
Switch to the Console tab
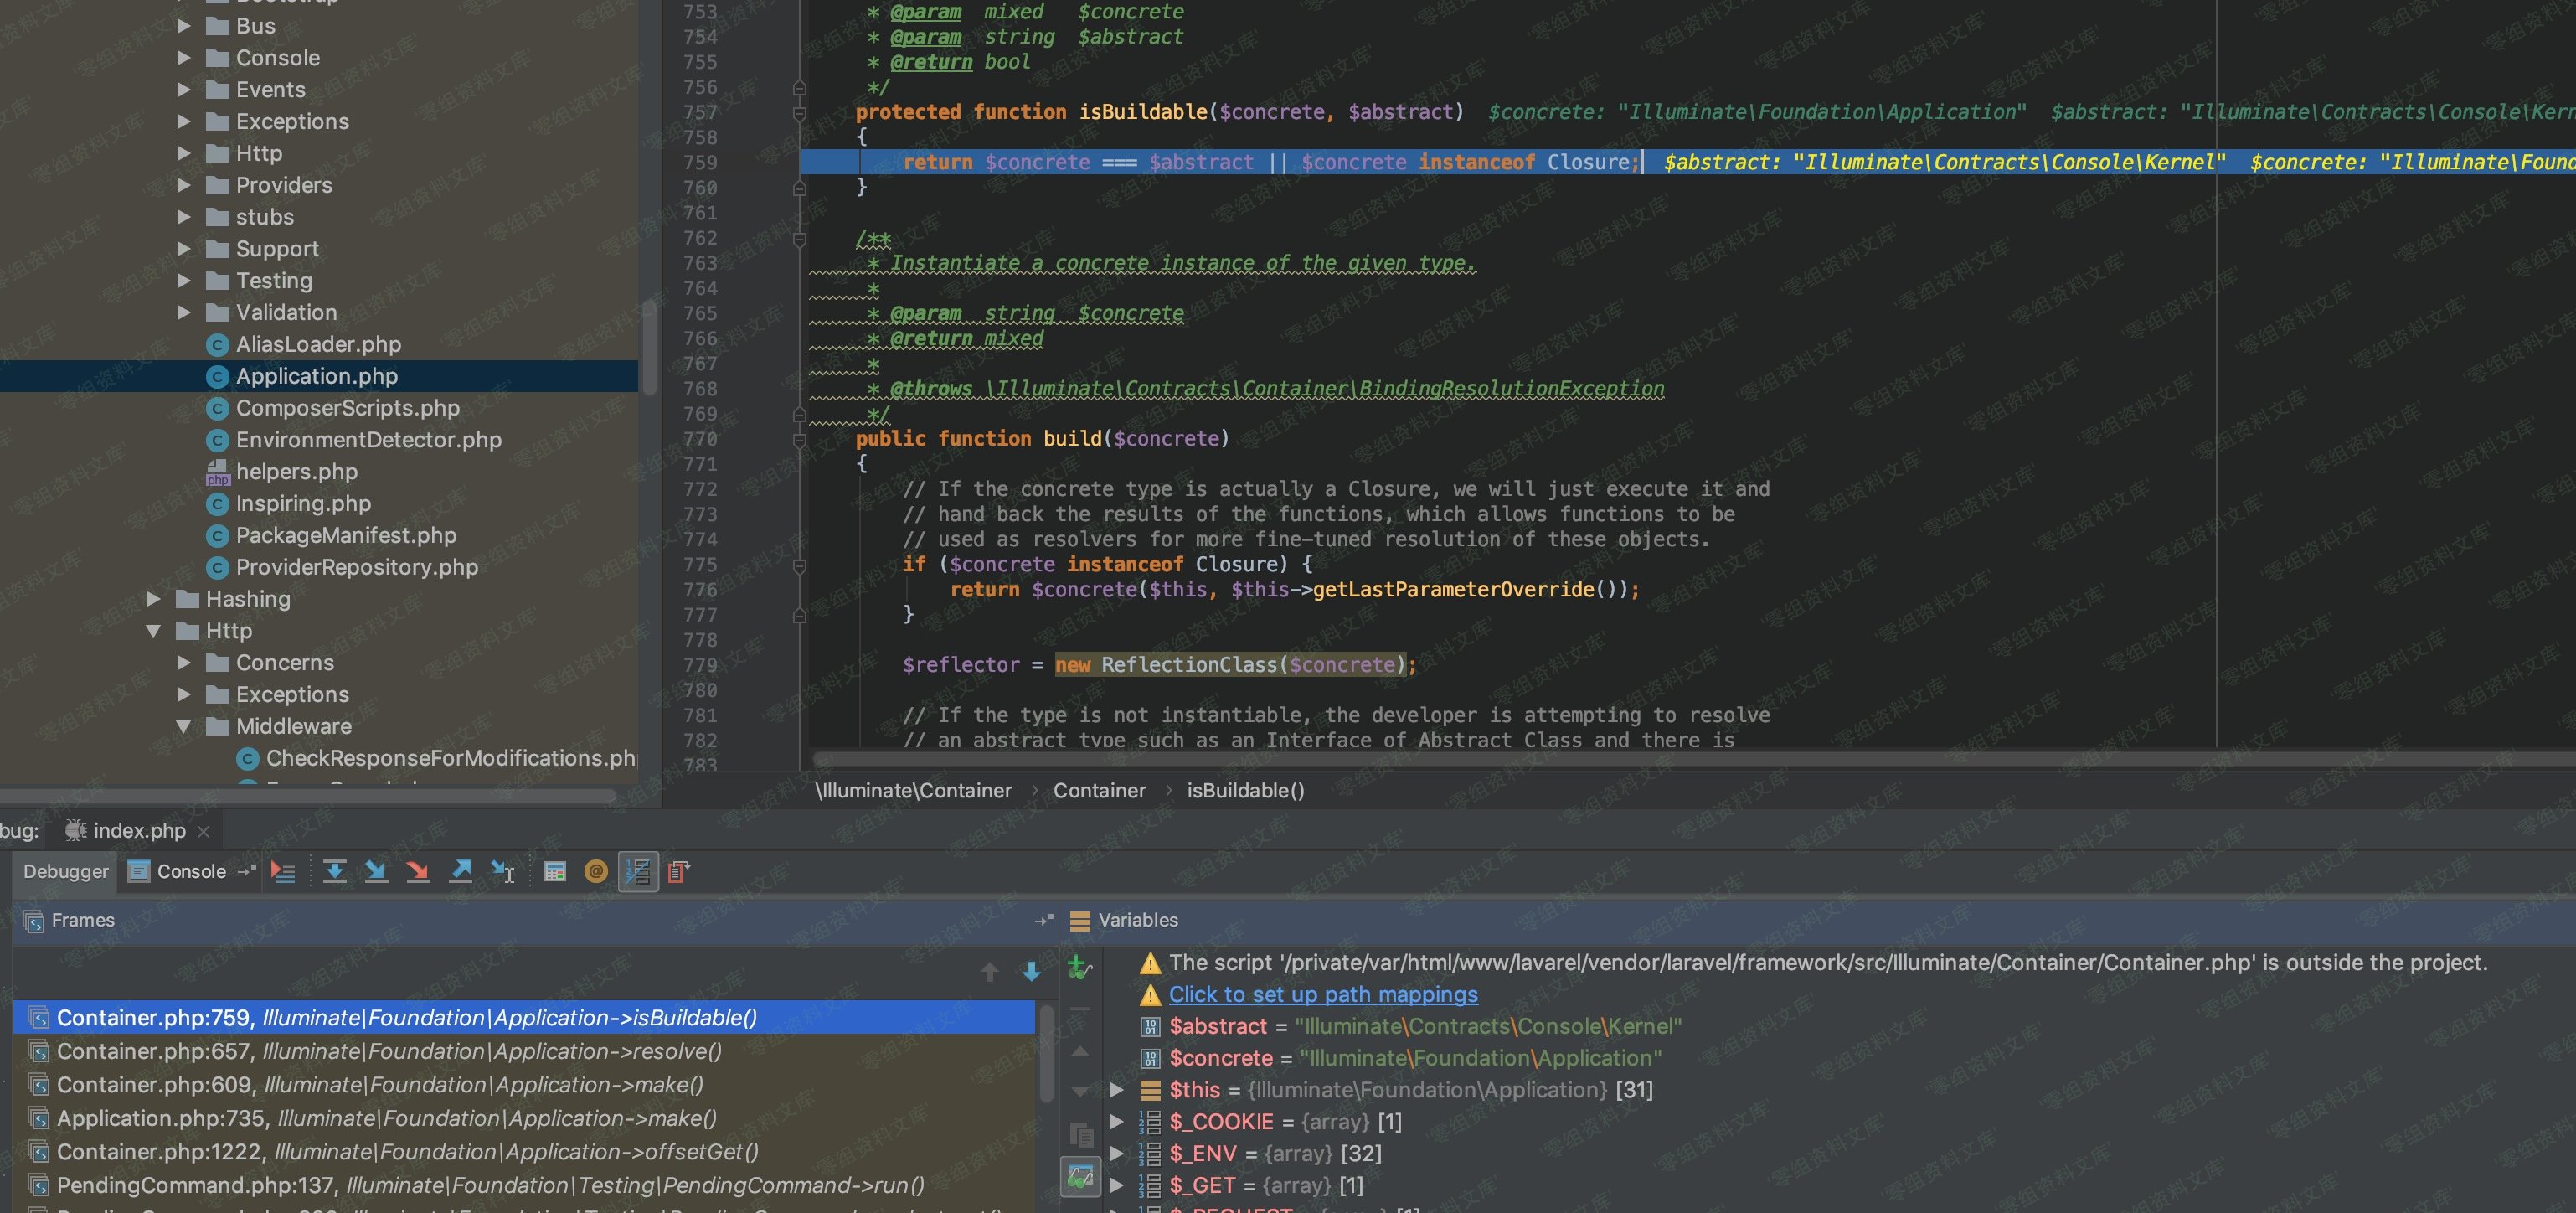pyautogui.click(x=190, y=872)
